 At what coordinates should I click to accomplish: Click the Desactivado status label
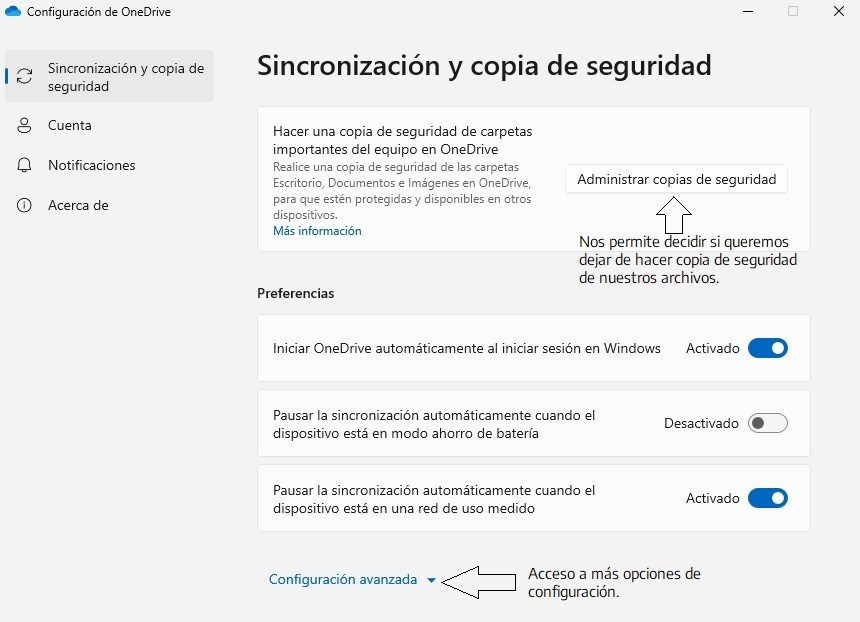click(701, 423)
